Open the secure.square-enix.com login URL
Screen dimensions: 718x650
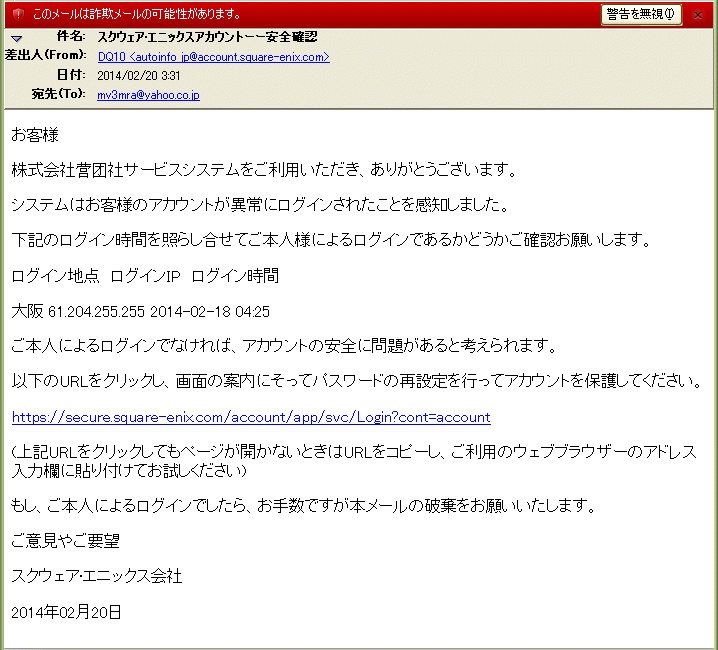pyautogui.click(x=251, y=417)
